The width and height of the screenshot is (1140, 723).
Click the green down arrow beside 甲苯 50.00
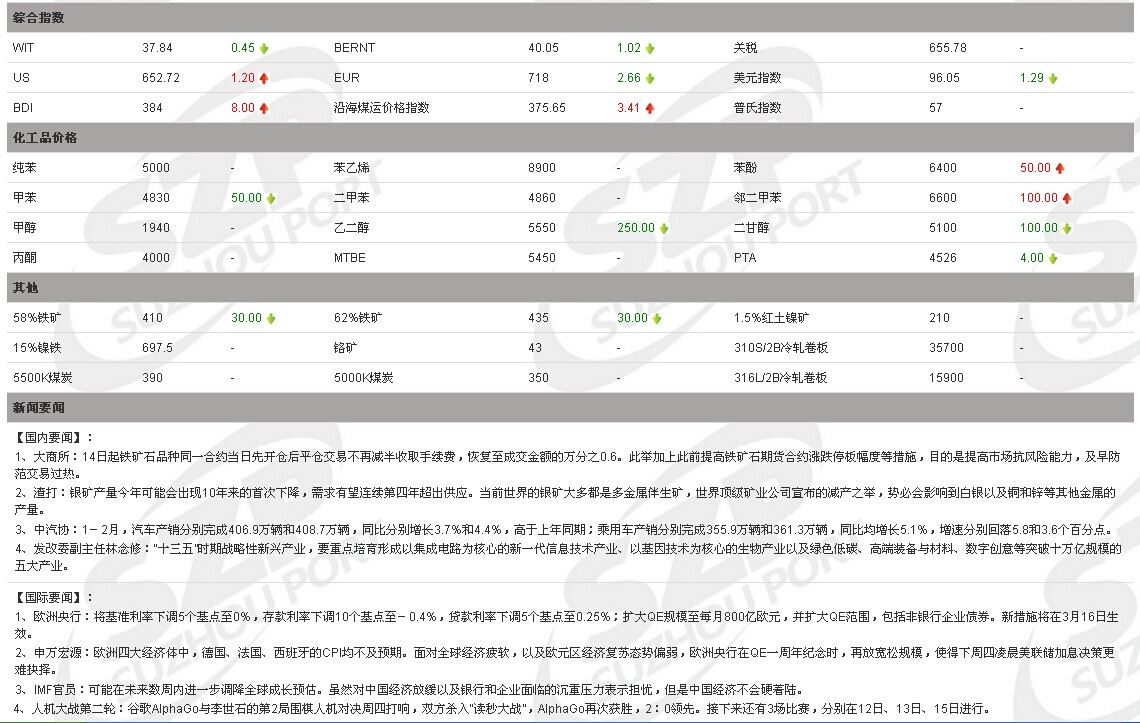[x=271, y=198]
